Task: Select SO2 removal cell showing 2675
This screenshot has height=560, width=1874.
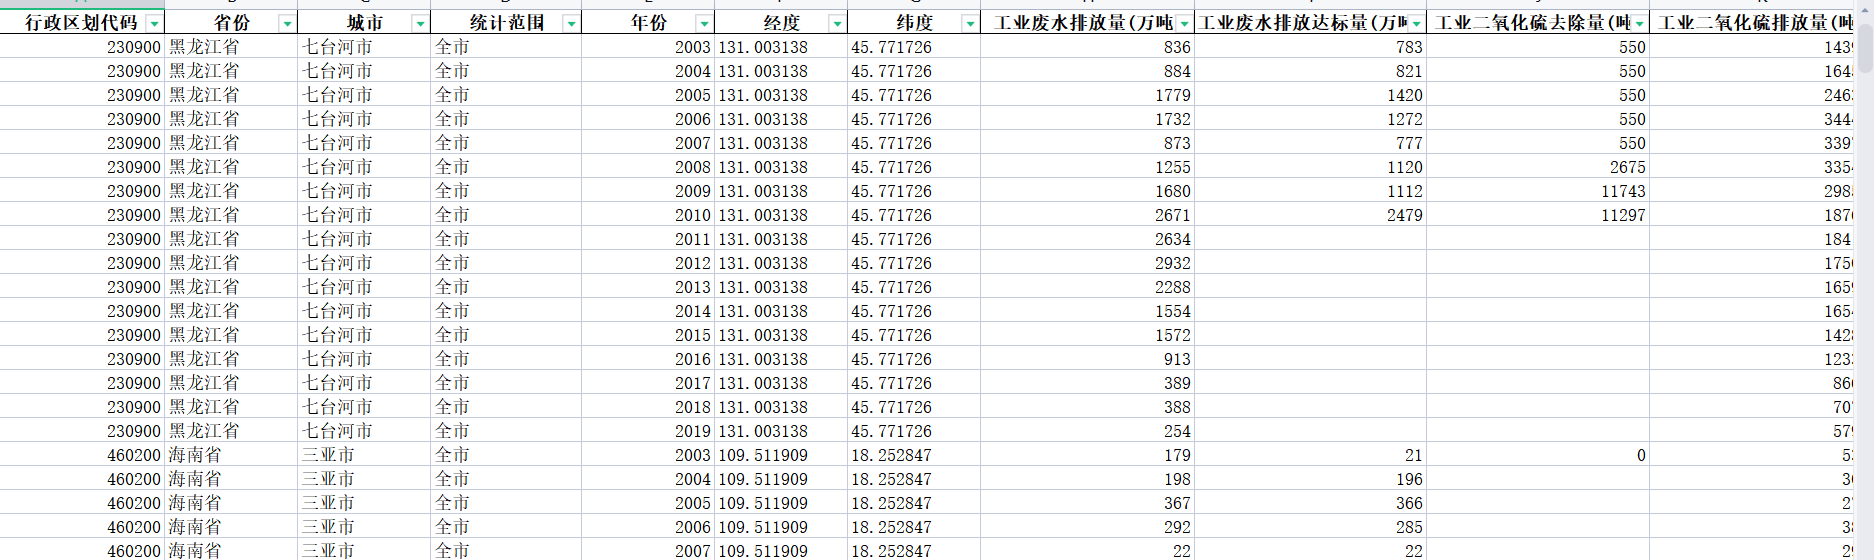Action: click(1538, 167)
